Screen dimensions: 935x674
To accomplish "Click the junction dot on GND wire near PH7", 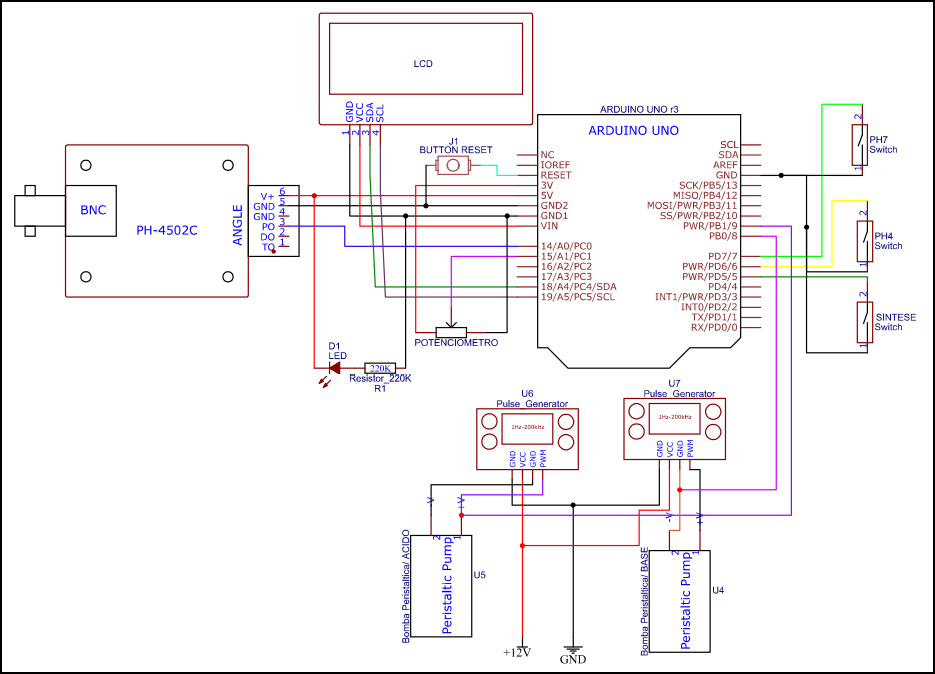I will [781, 175].
